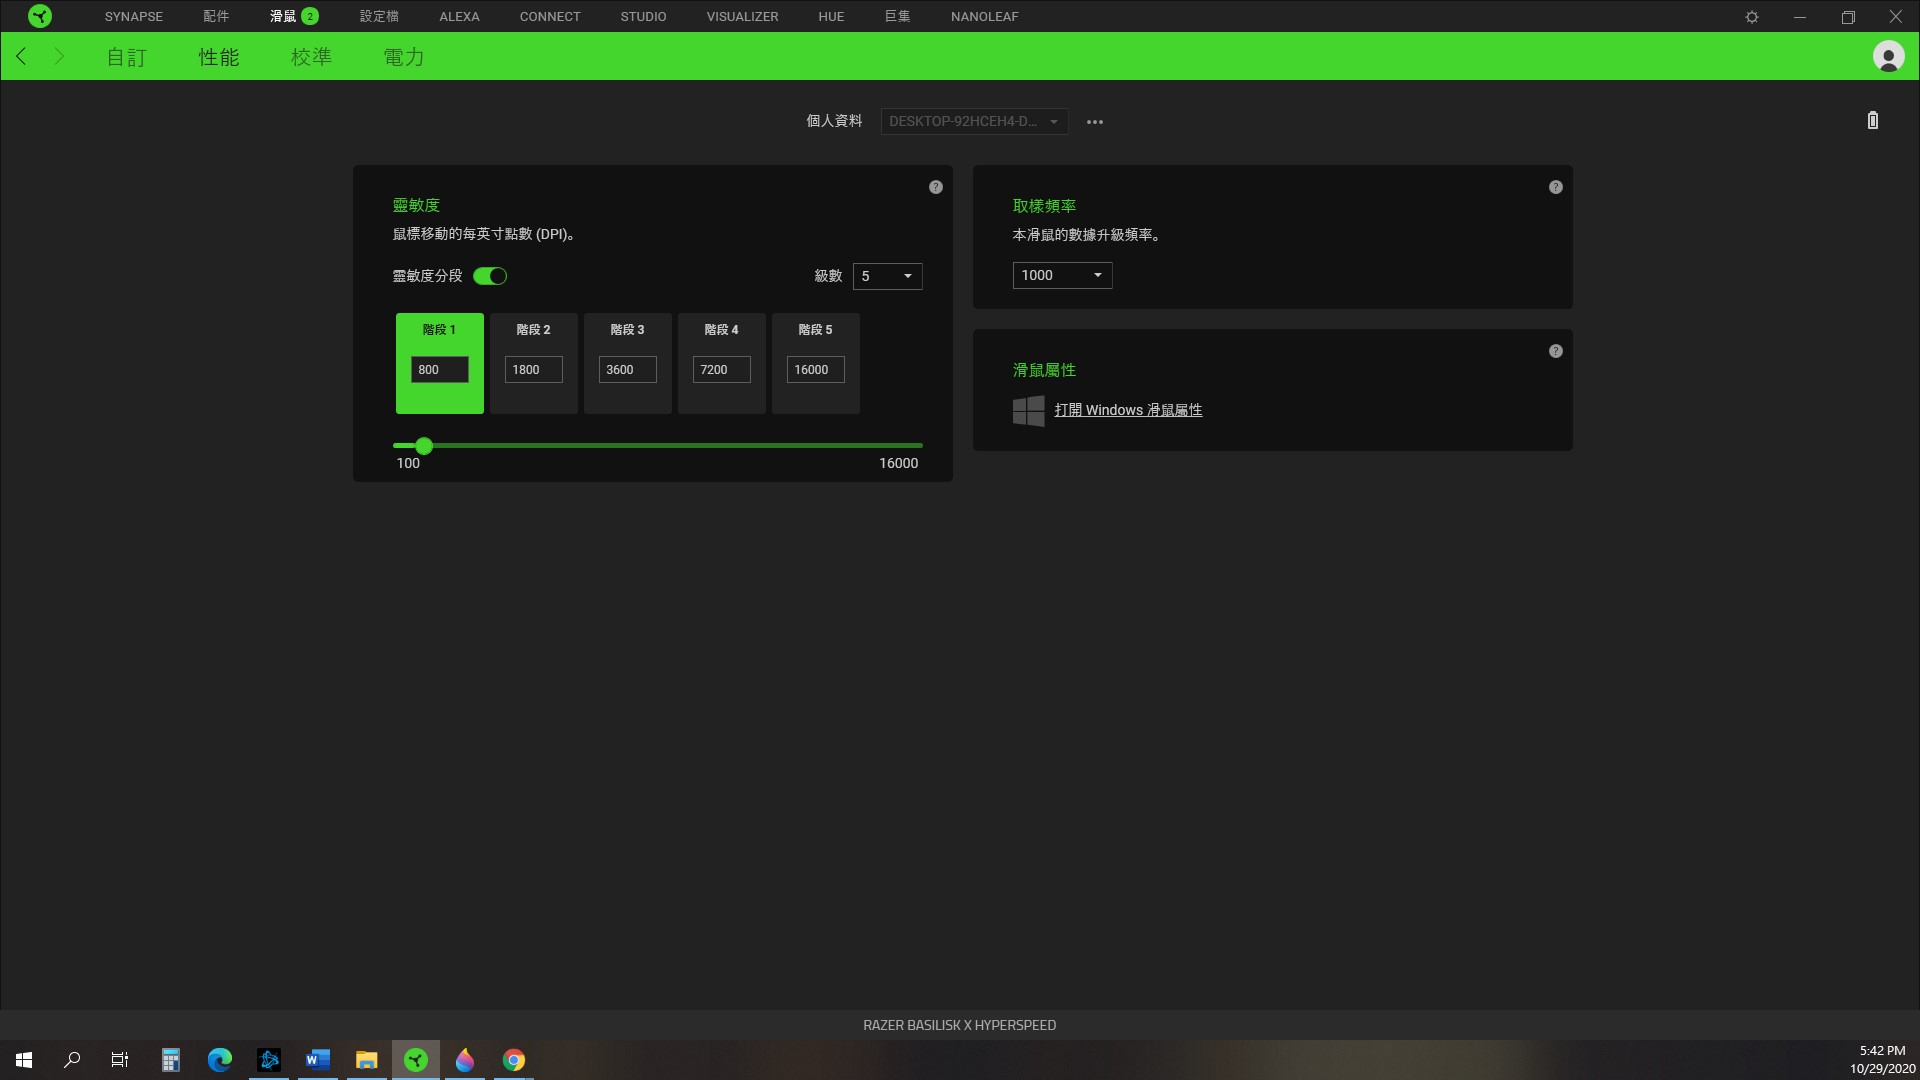This screenshot has width=1920, height=1080.
Task: Click the DPI slider handle
Action: point(424,446)
